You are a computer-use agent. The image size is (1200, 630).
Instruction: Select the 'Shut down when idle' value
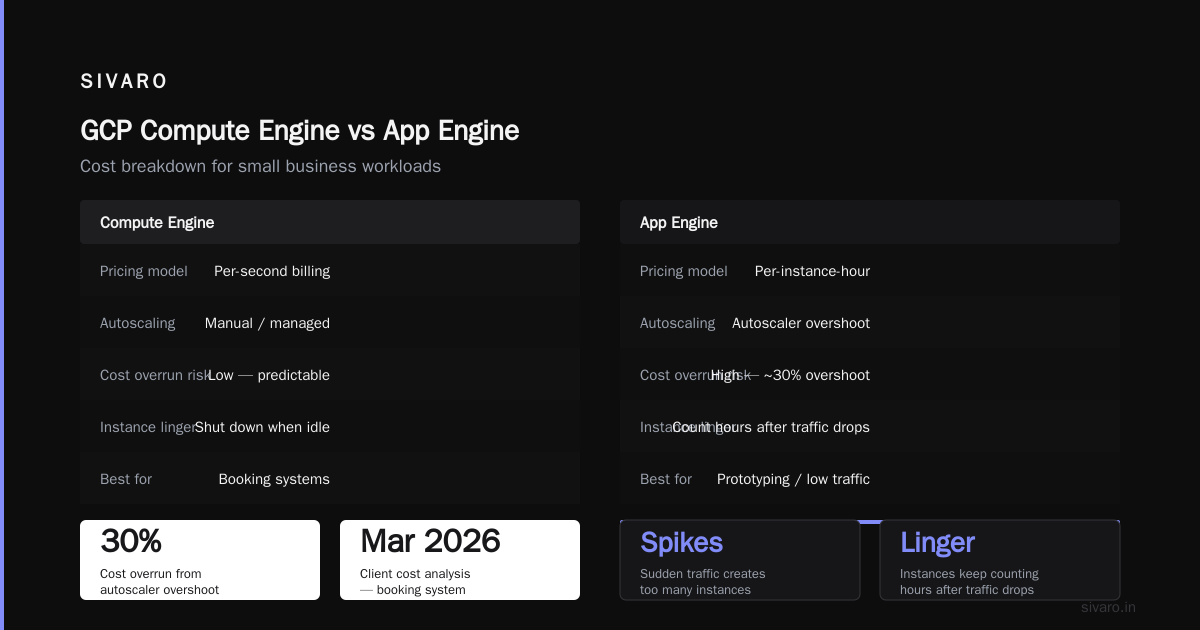point(262,427)
